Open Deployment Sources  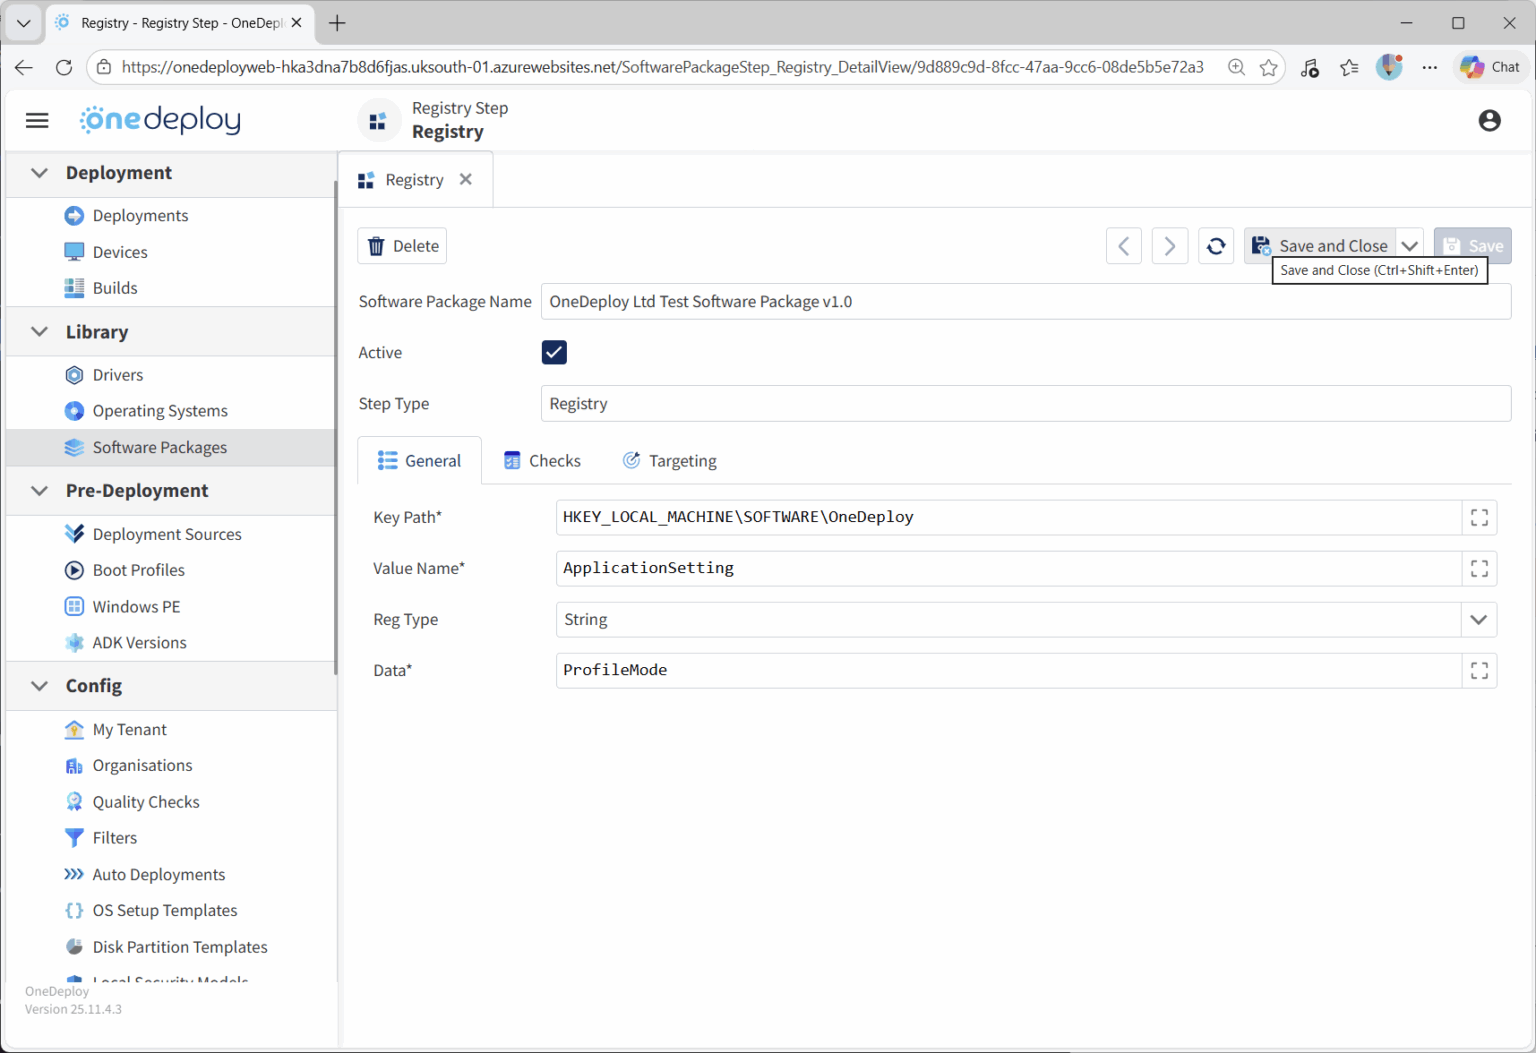(x=167, y=534)
